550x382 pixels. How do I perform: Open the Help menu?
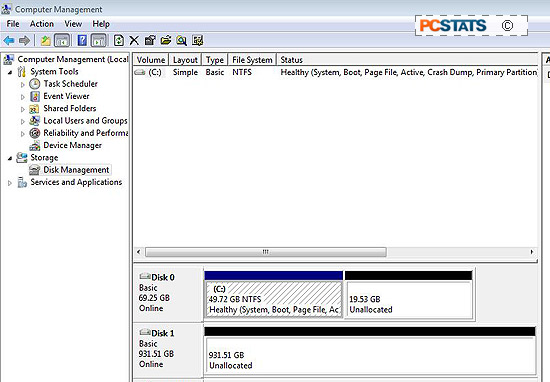(101, 24)
